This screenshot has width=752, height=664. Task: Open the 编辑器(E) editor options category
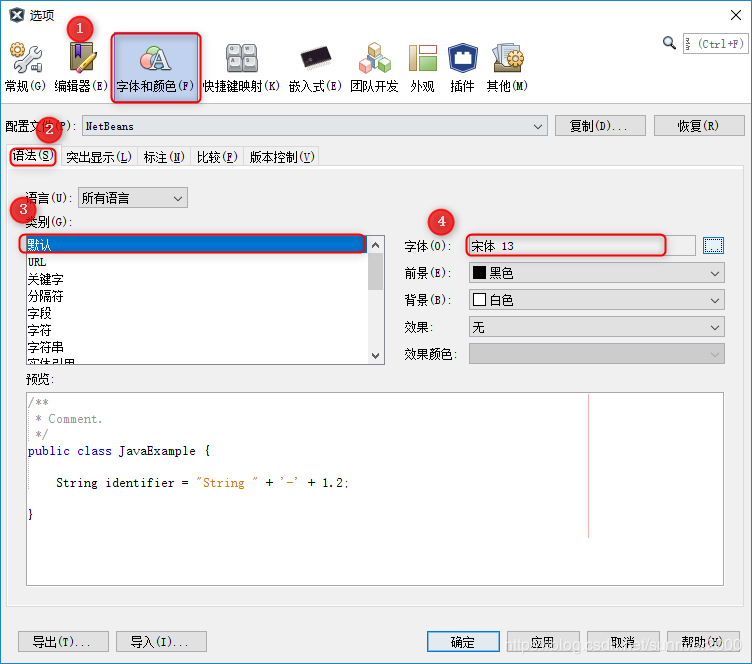click(81, 67)
